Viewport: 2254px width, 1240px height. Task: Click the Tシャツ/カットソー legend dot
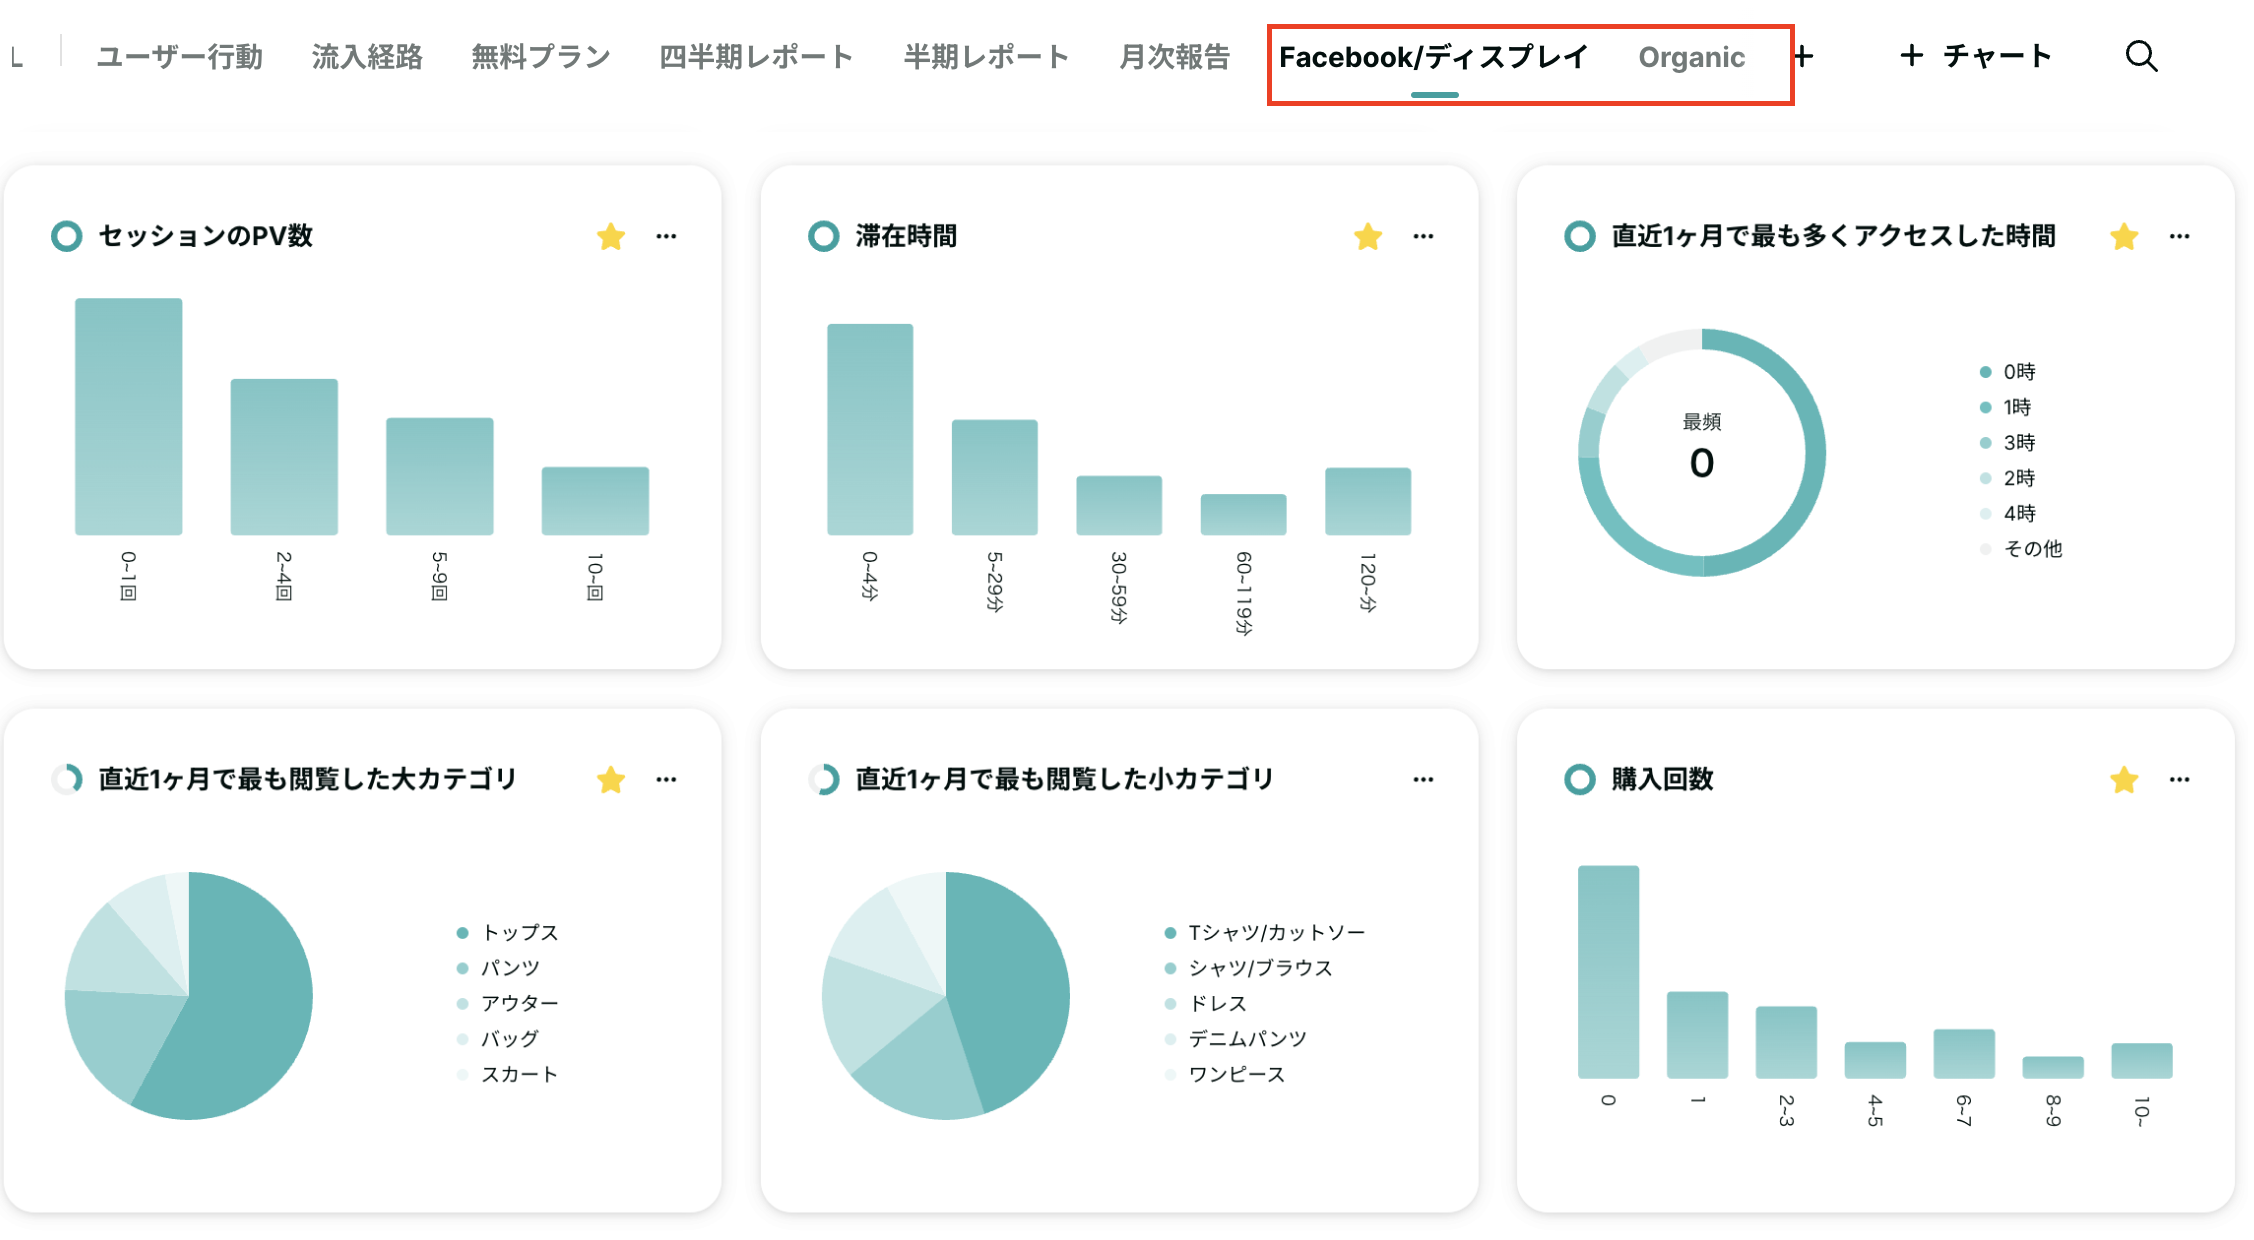tap(1170, 933)
